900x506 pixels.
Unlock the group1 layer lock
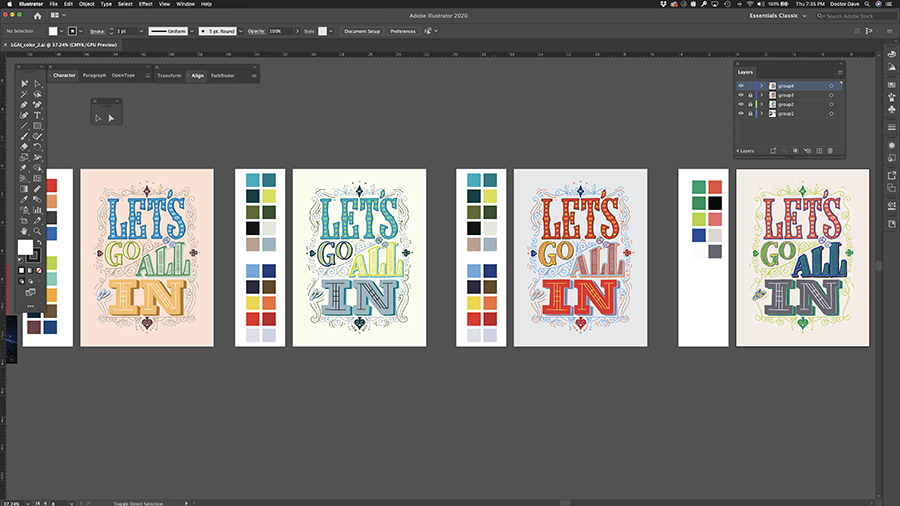pos(750,114)
